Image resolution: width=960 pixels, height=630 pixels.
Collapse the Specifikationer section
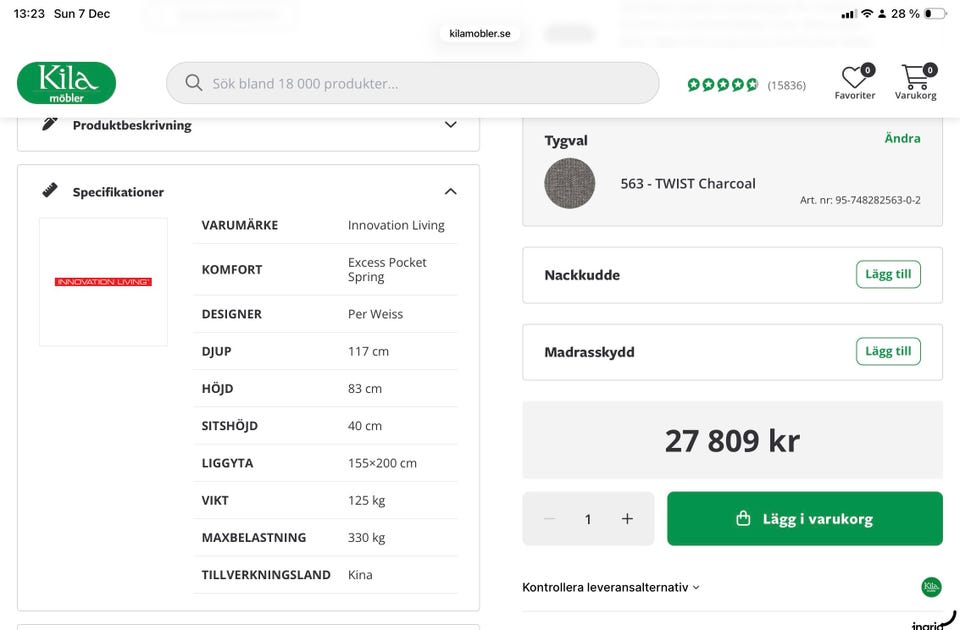[x=450, y=191]
